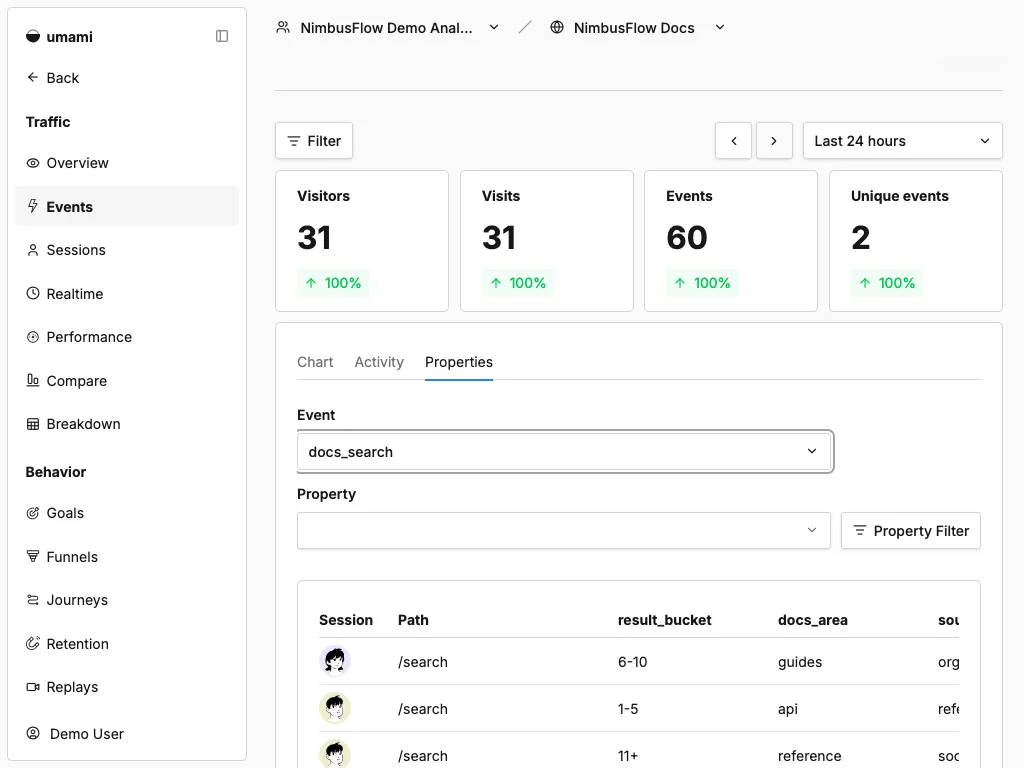Click the Journeys icon
The width and height of the screenshot is (1024, 768).
coord(33,600)
